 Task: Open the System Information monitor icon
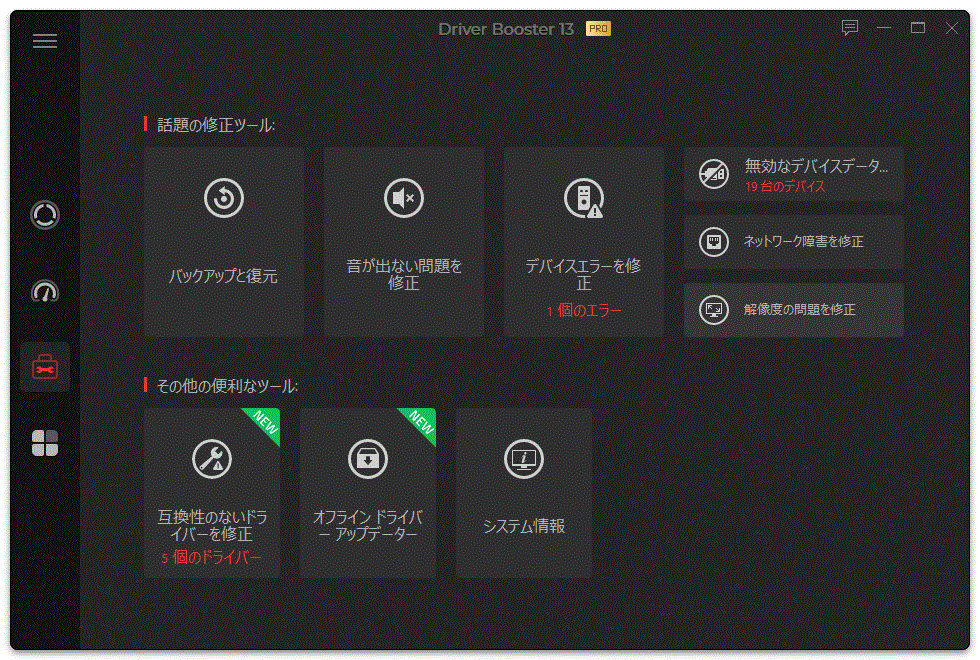click(523, 459)
